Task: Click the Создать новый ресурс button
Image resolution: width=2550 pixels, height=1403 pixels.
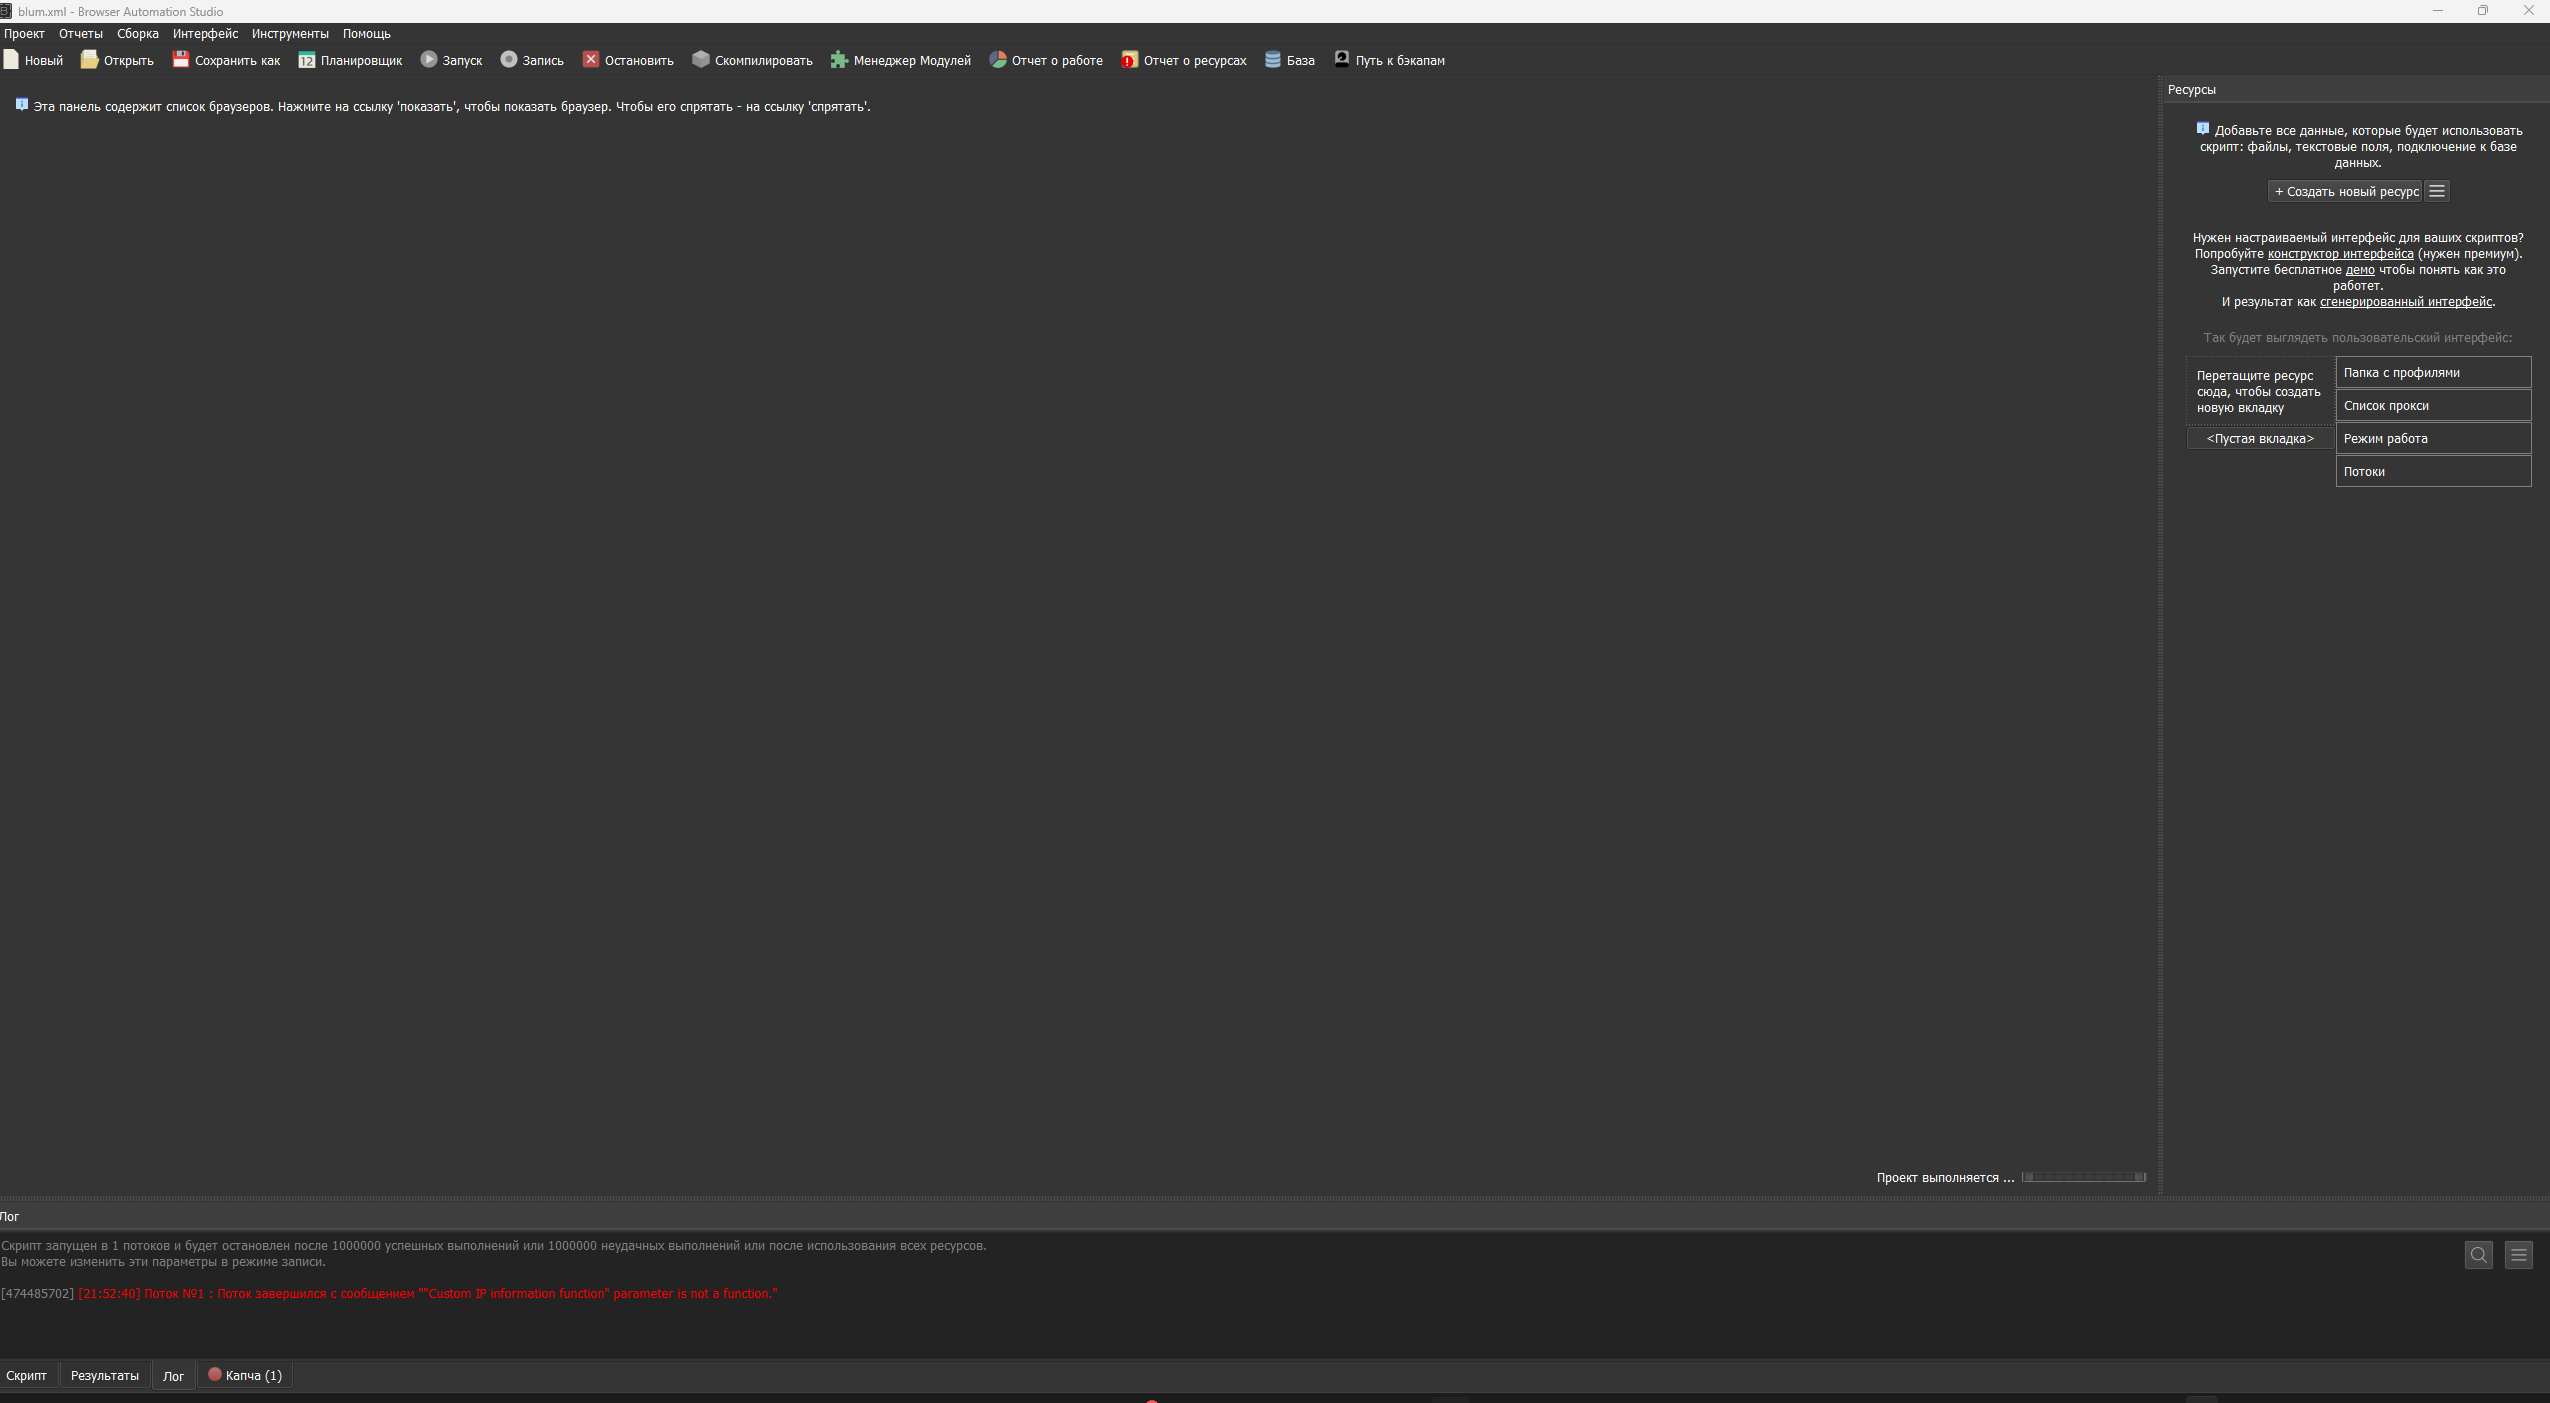Action: [x=2346, y=191]
